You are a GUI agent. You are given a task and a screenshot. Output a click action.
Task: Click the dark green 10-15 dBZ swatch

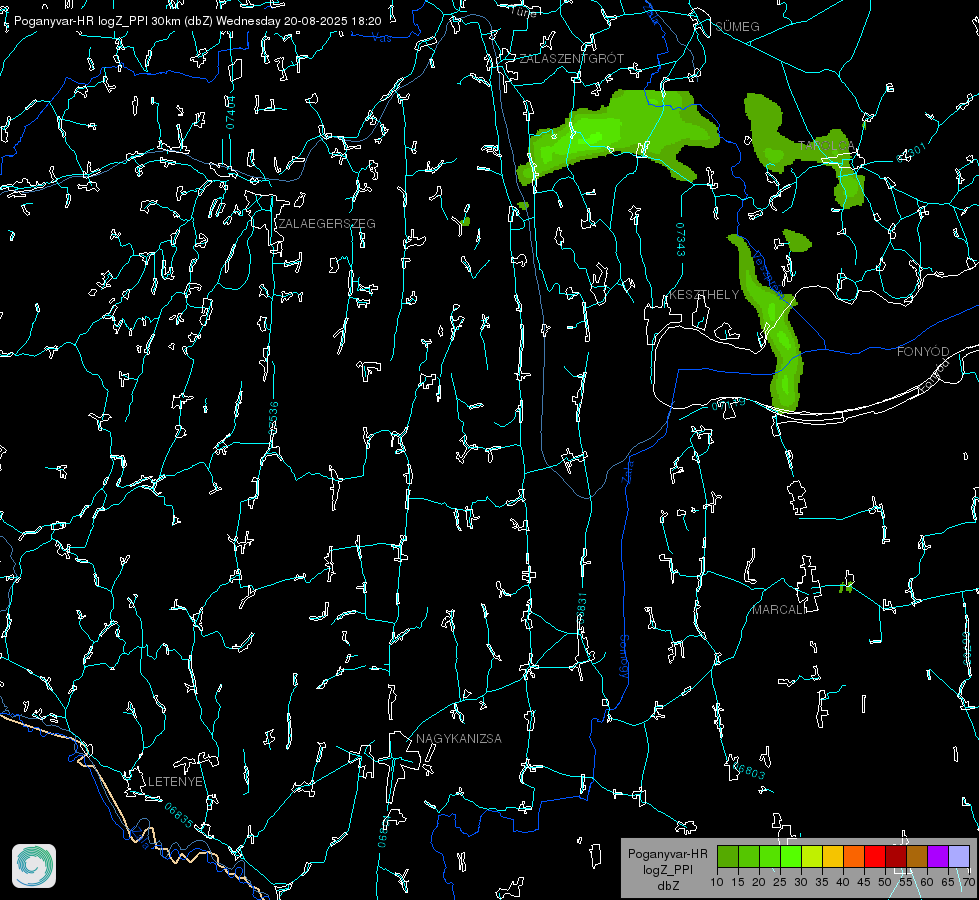[728, 856]
